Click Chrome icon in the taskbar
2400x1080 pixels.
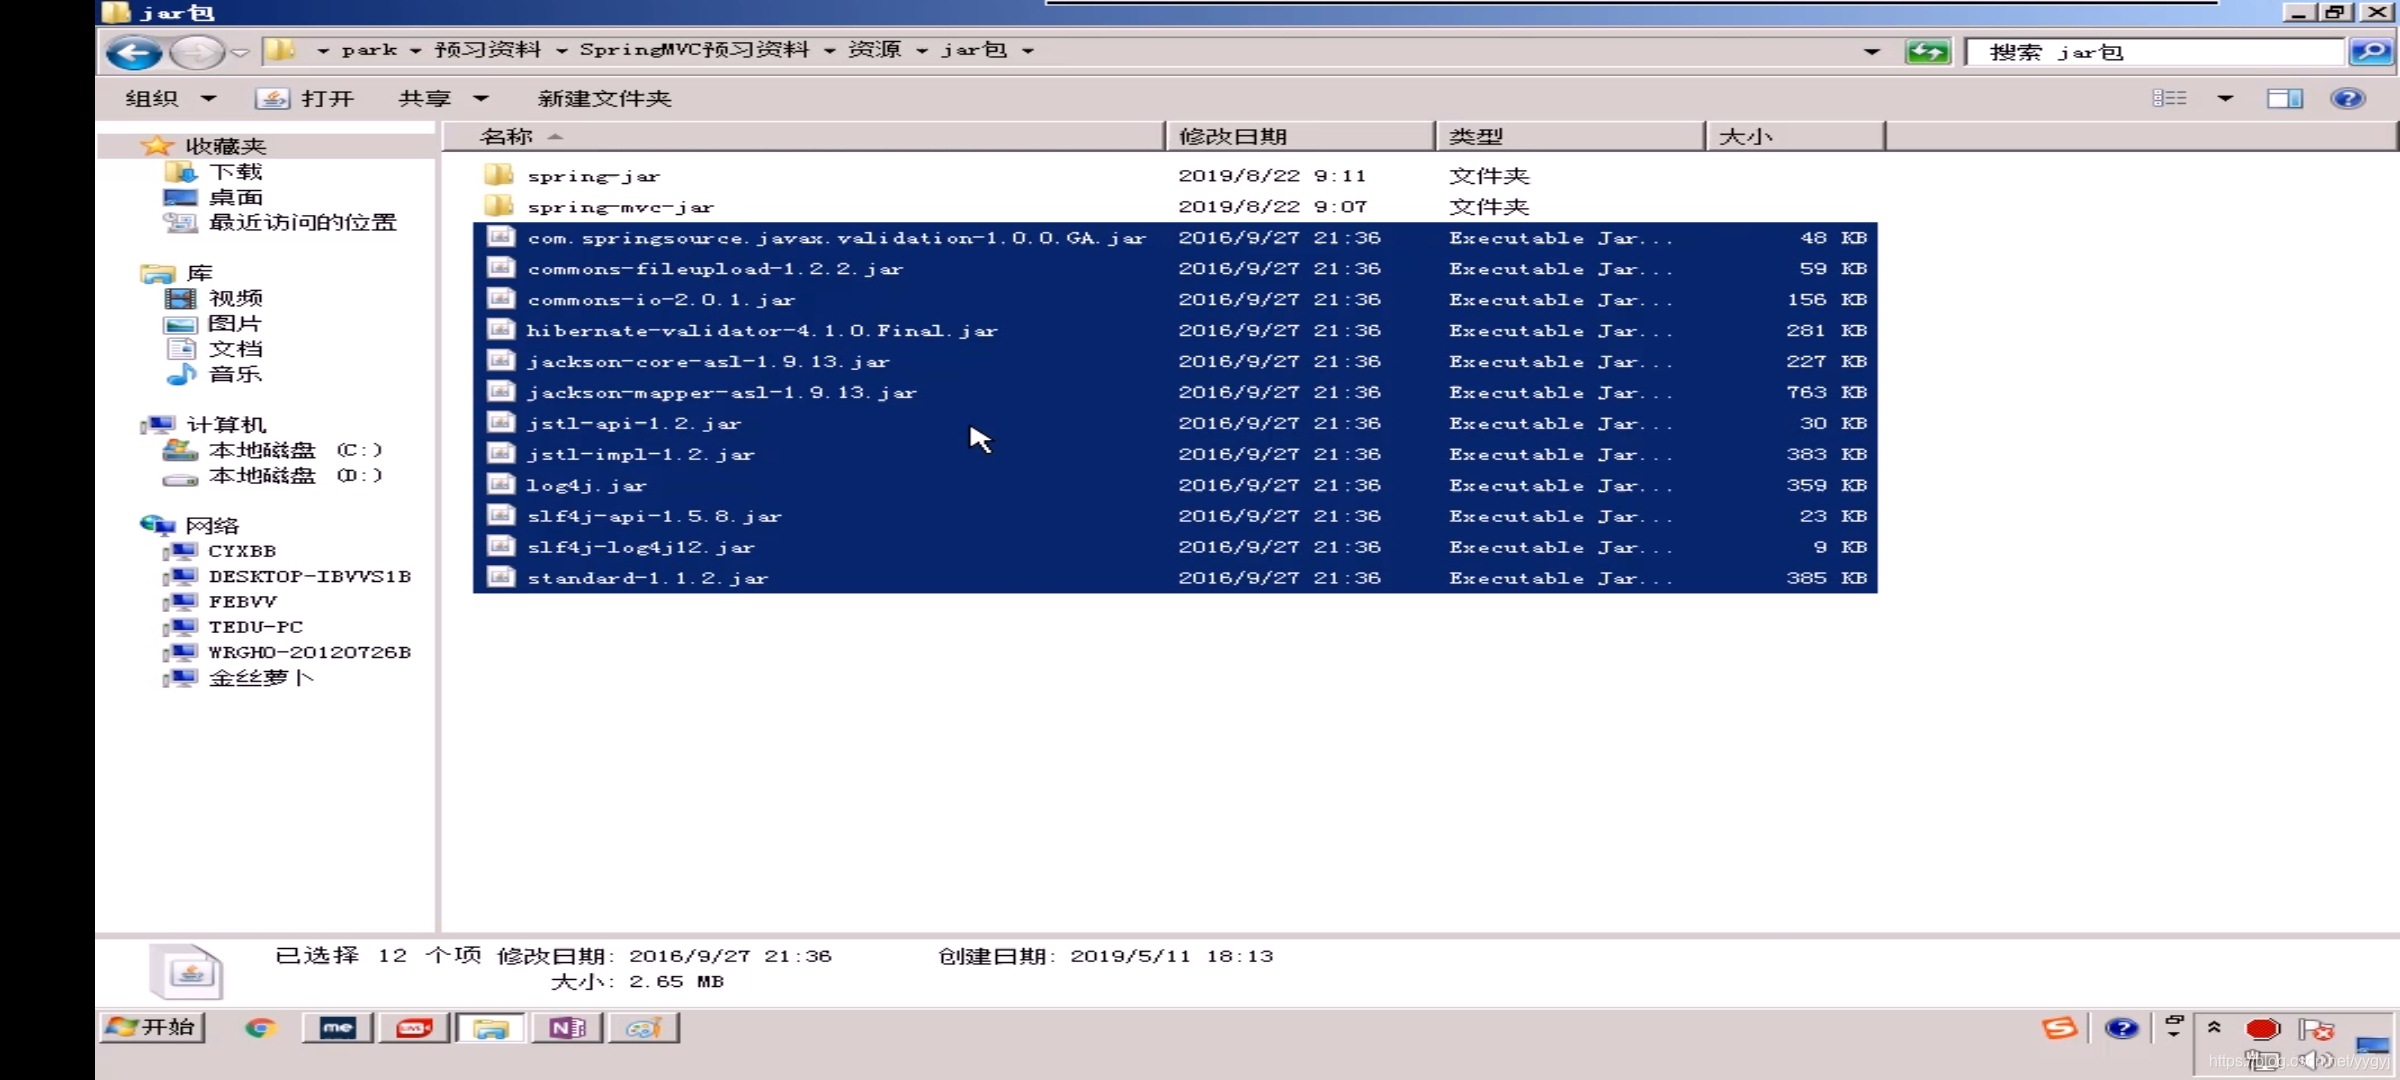click(x=261, y=1028)
